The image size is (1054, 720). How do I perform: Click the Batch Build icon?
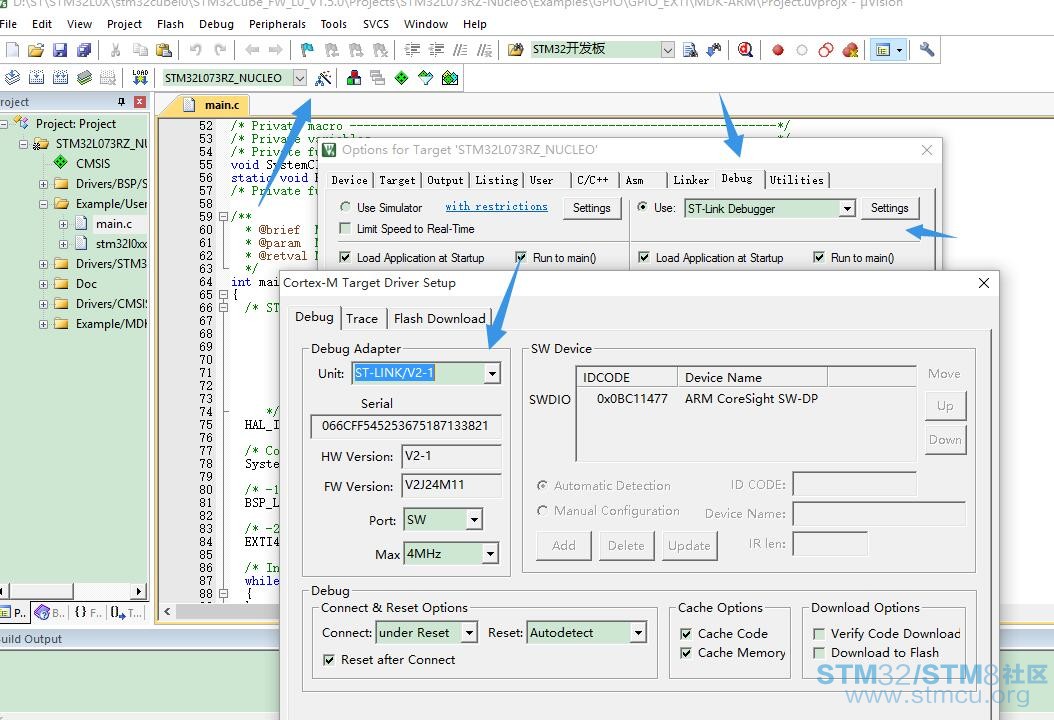point(84,78)
